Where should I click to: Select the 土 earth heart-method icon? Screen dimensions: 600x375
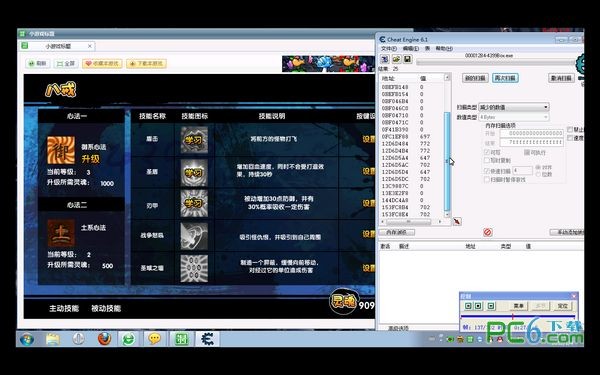[x=61, y=233]
